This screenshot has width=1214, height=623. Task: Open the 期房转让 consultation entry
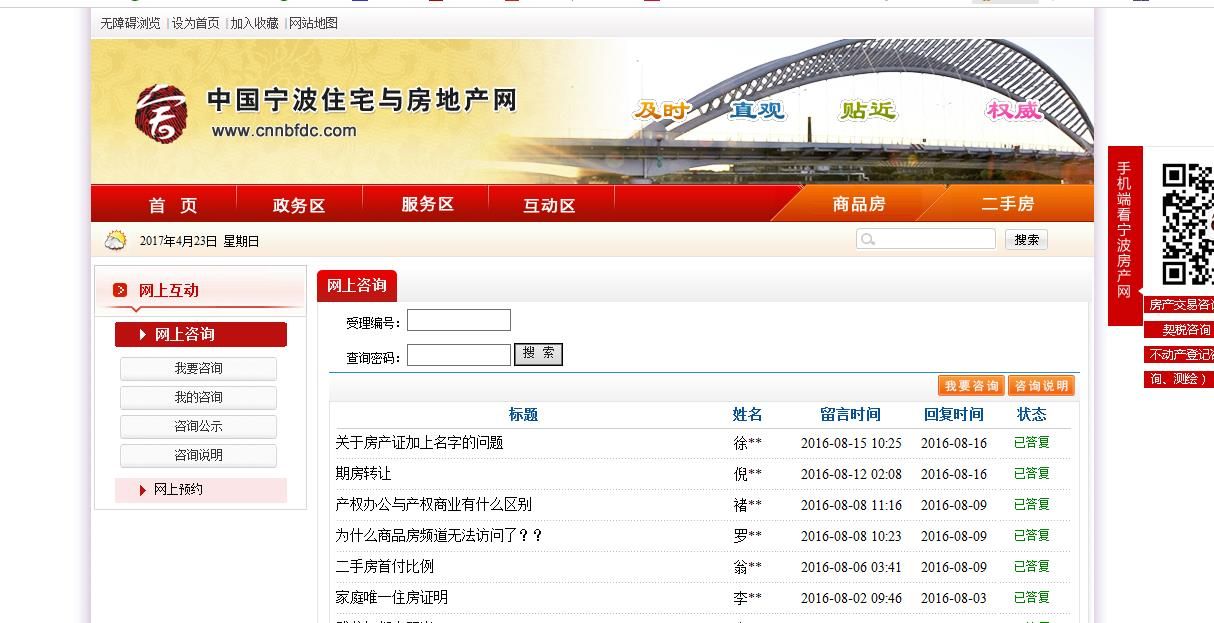point(363,474)
